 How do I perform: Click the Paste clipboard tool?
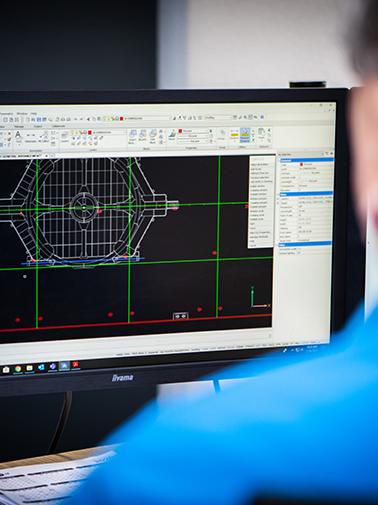261,133
